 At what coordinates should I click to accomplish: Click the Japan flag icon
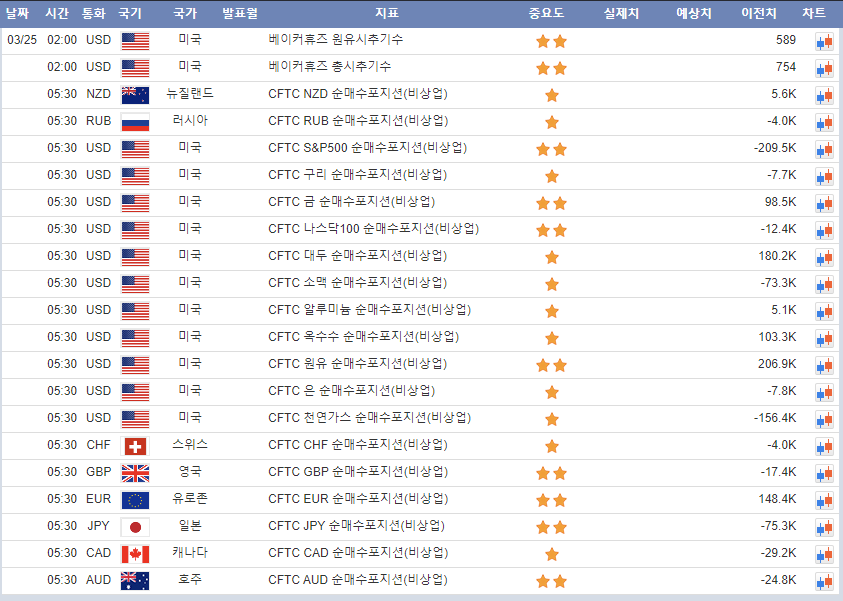click(135, 527)
